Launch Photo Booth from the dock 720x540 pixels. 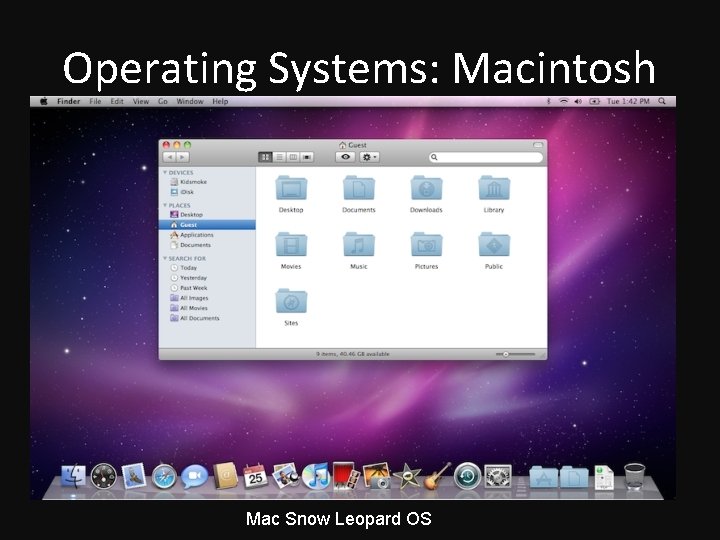[346, 476]
